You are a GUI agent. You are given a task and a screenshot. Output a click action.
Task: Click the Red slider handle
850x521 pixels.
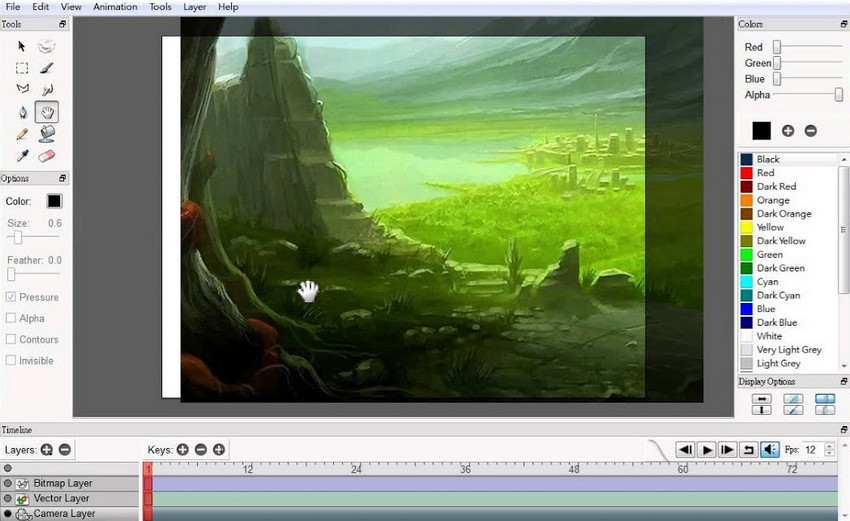click(x=777, y=47)
